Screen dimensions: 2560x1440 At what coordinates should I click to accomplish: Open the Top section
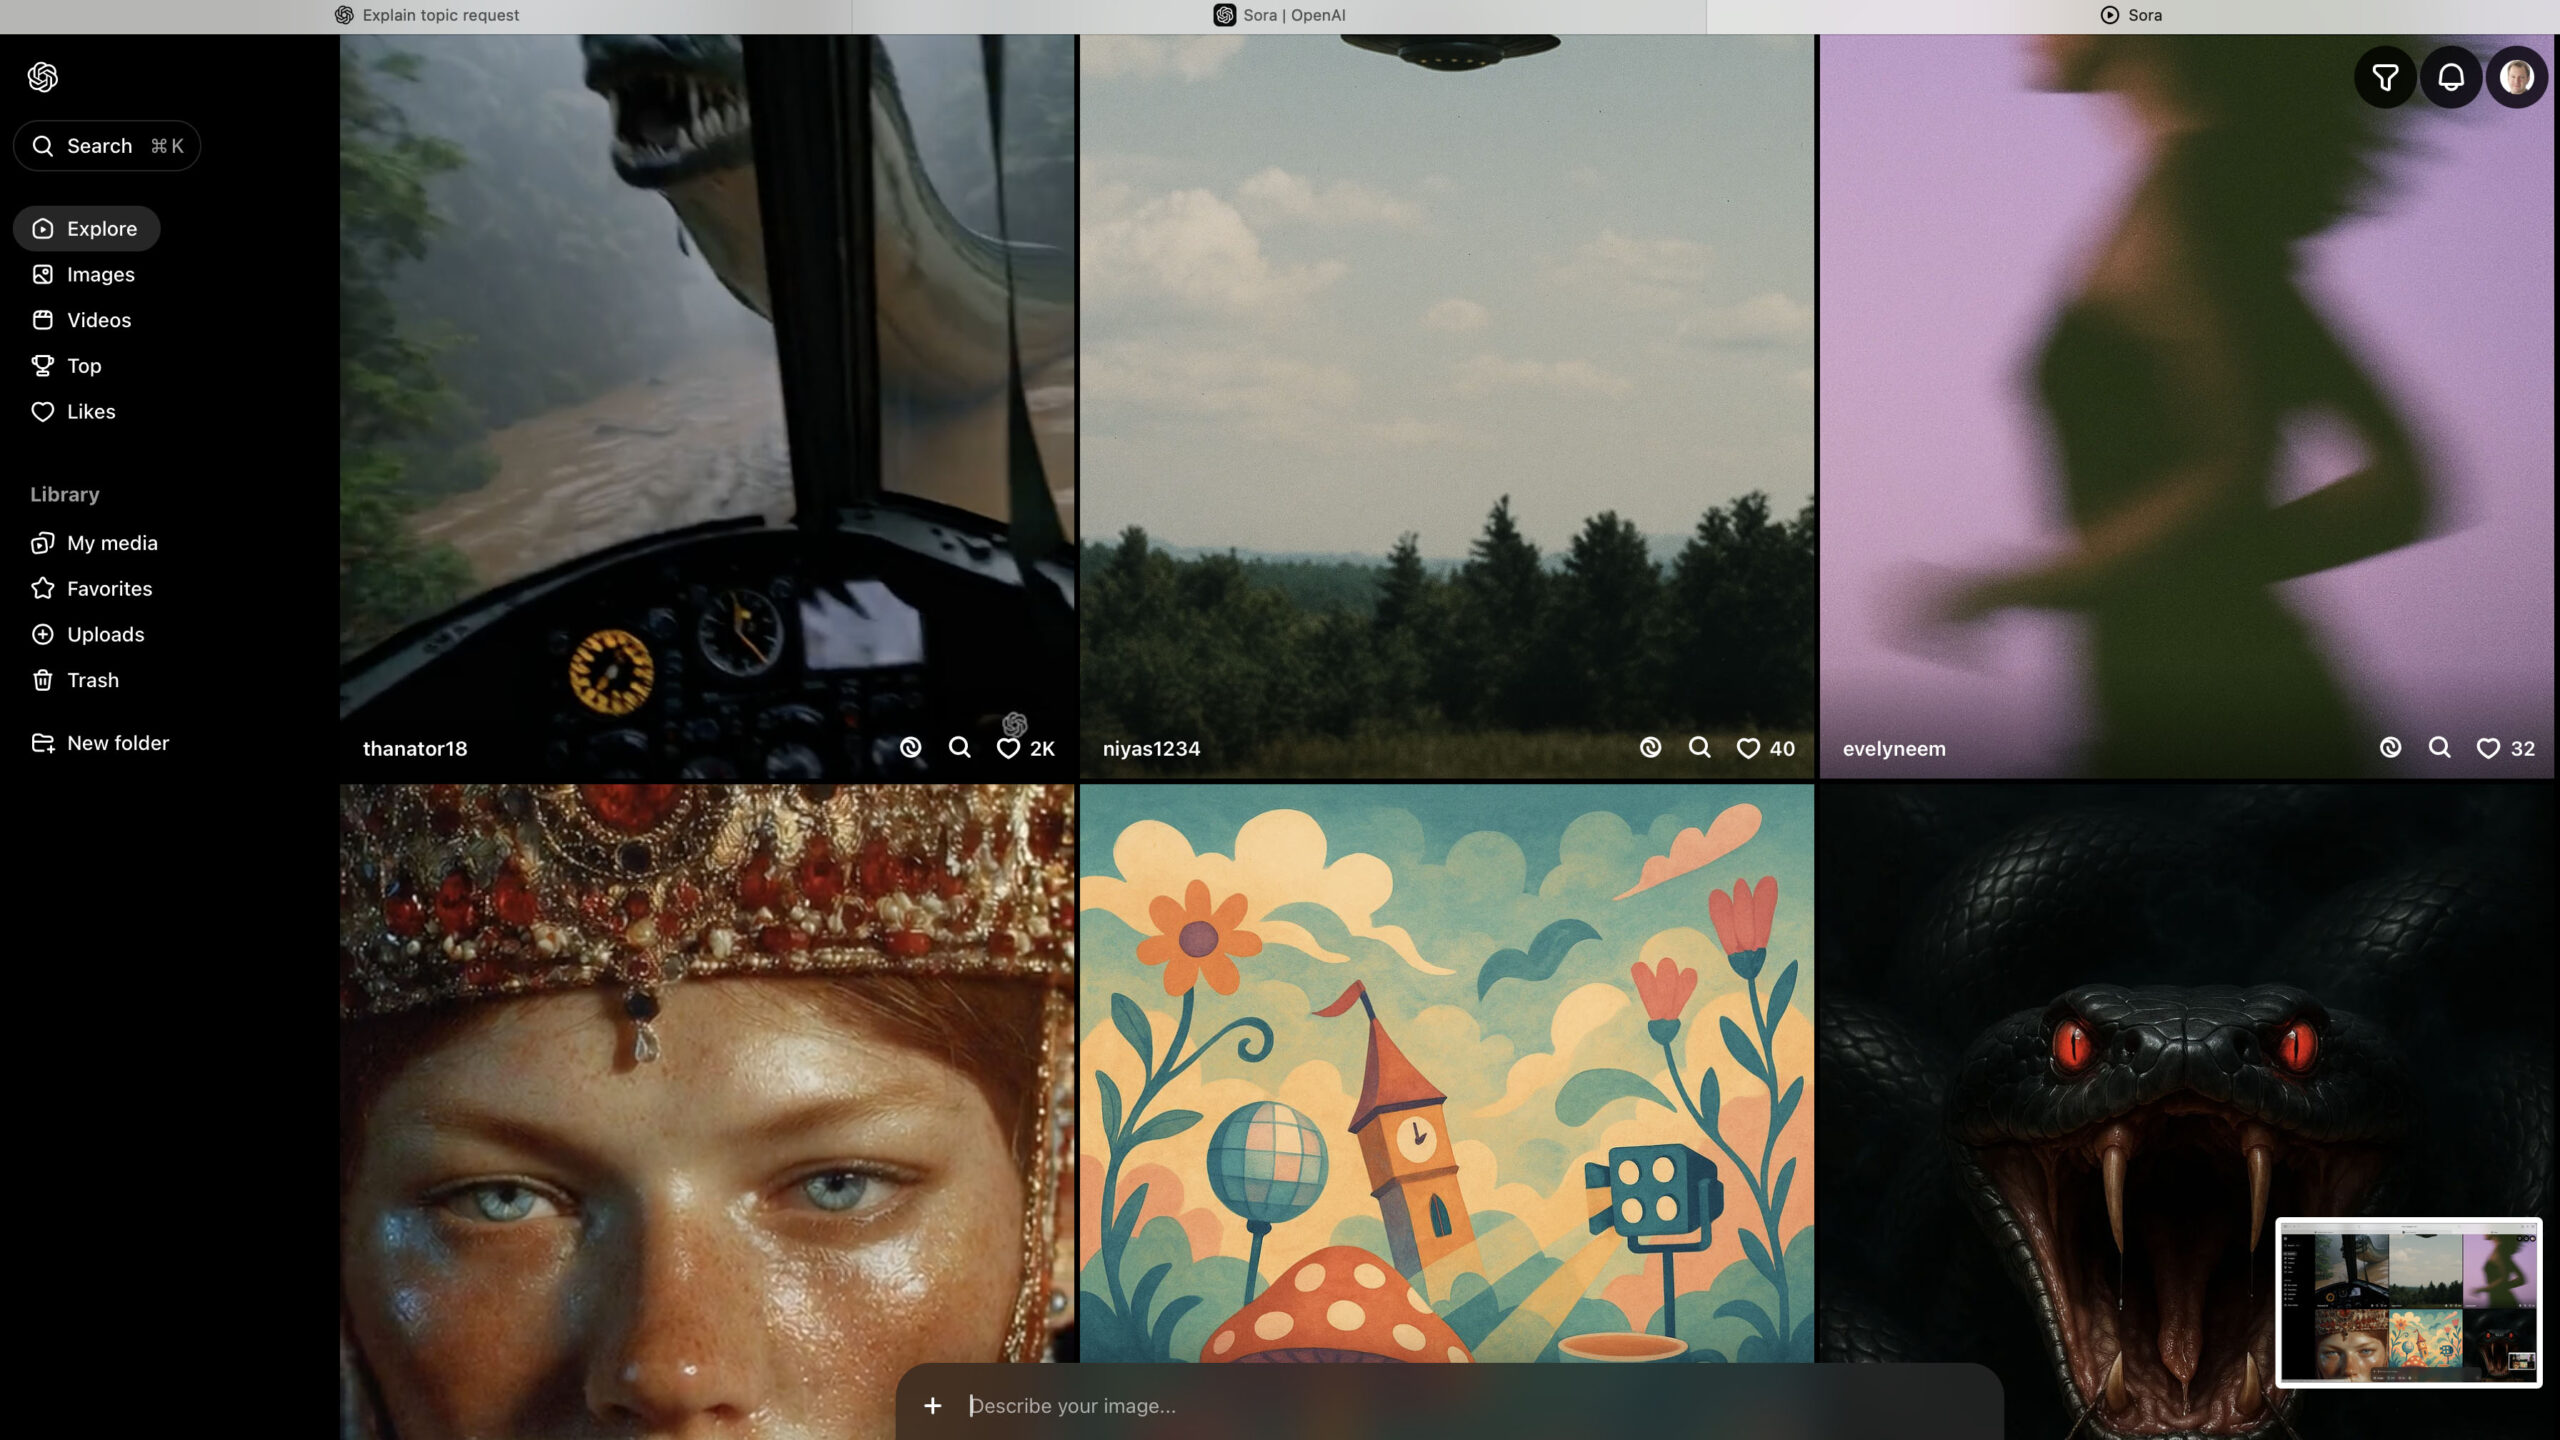point(84,366)
